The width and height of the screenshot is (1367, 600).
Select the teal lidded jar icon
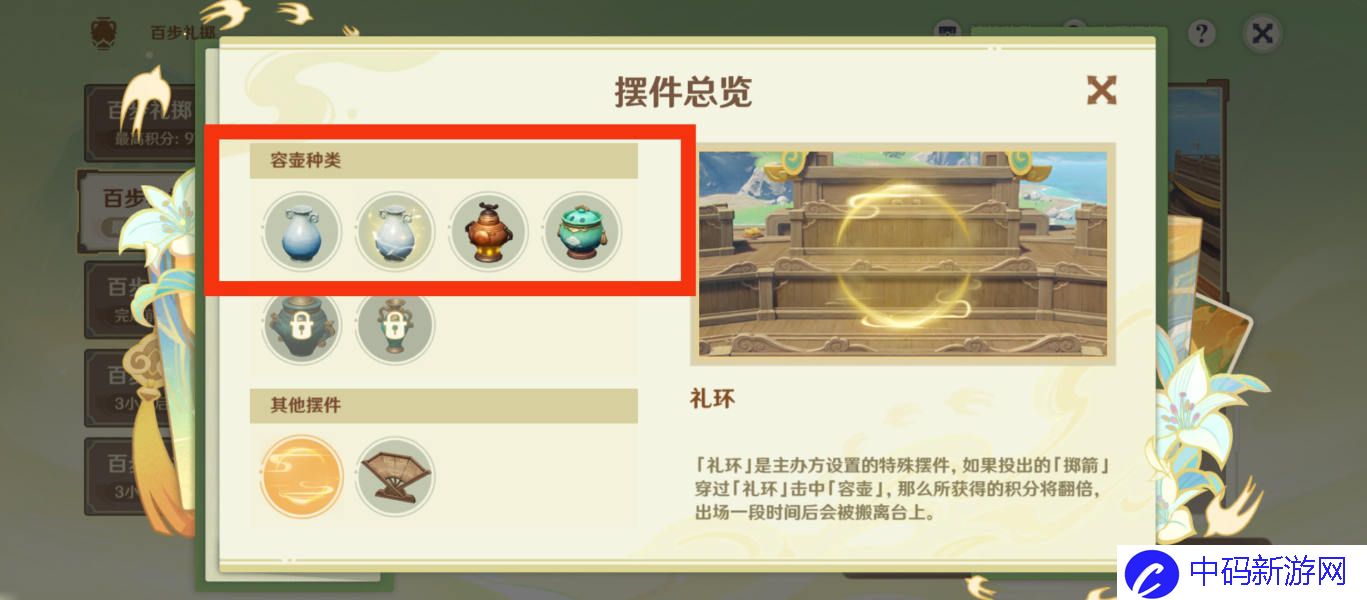tap(581, 232)
